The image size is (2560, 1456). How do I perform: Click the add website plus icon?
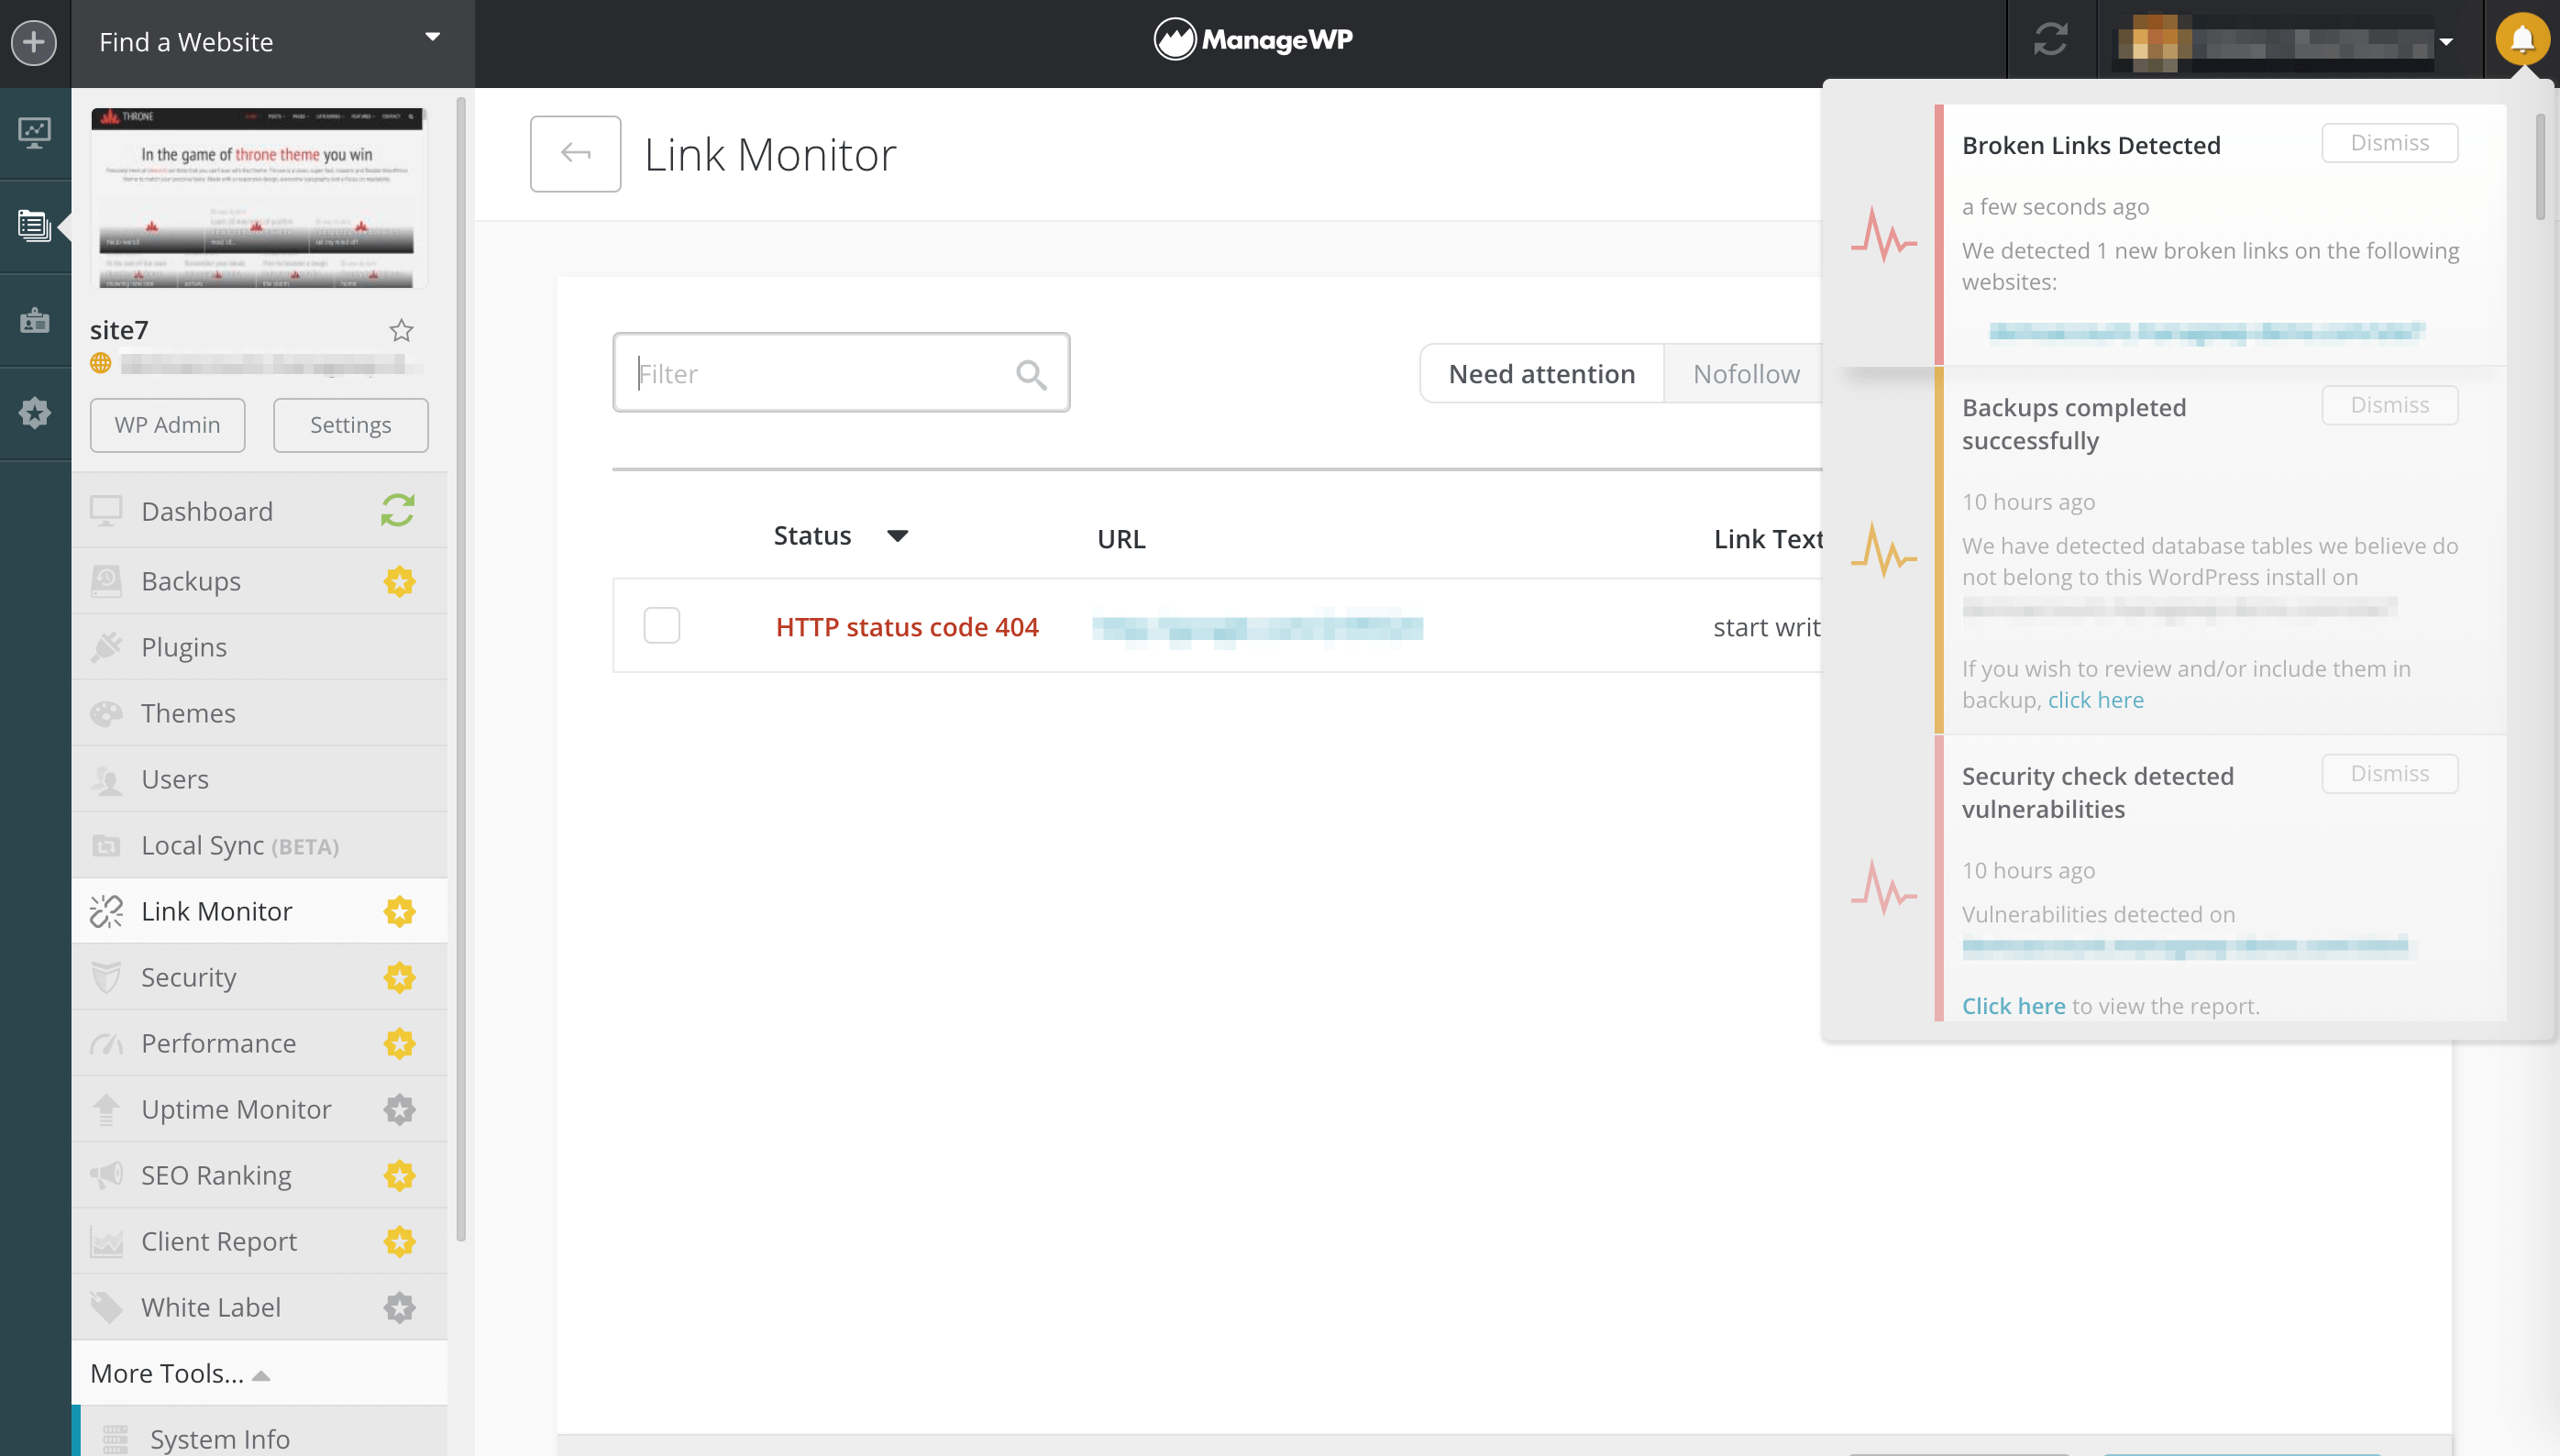[34, 43]
